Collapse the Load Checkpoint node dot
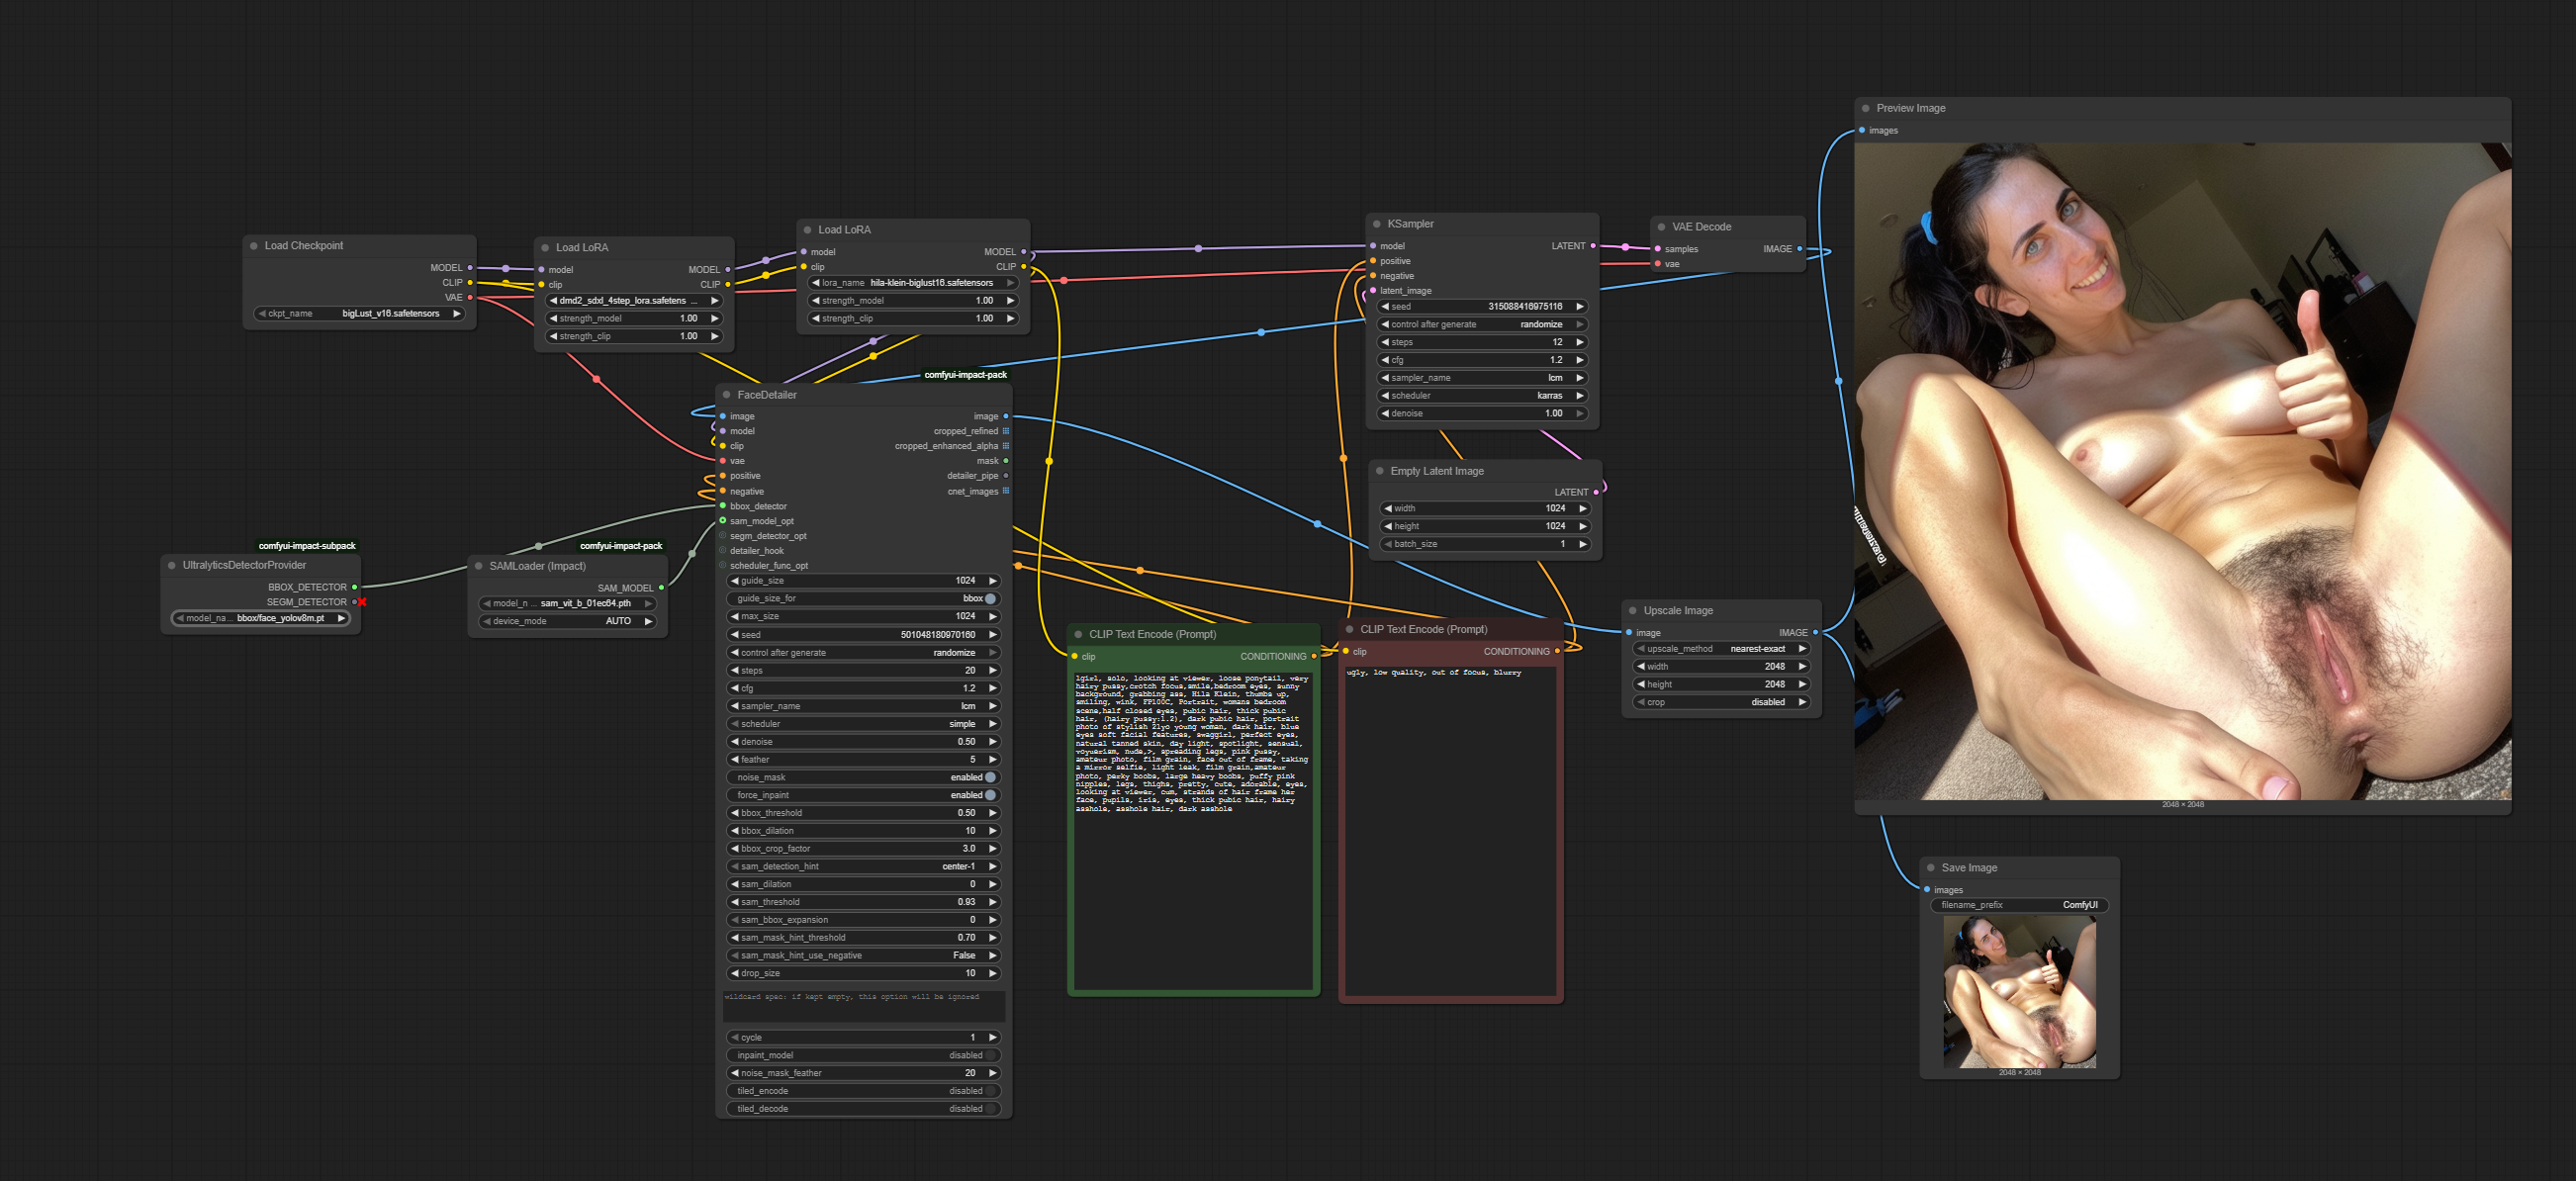Screen dimensions: 2576x1181 point(254,246)
